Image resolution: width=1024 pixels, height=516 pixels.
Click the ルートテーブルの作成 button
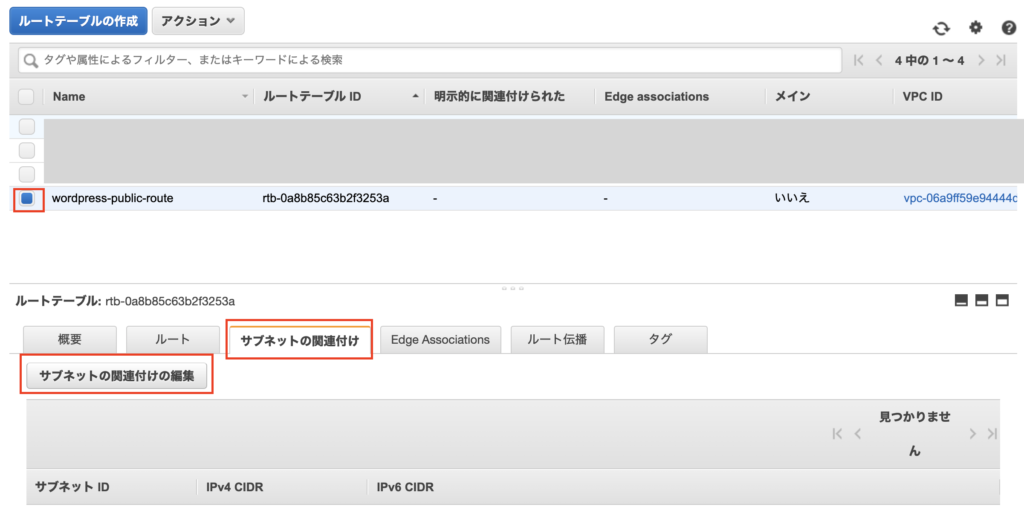pyautogui.click(x=78, y=21)
